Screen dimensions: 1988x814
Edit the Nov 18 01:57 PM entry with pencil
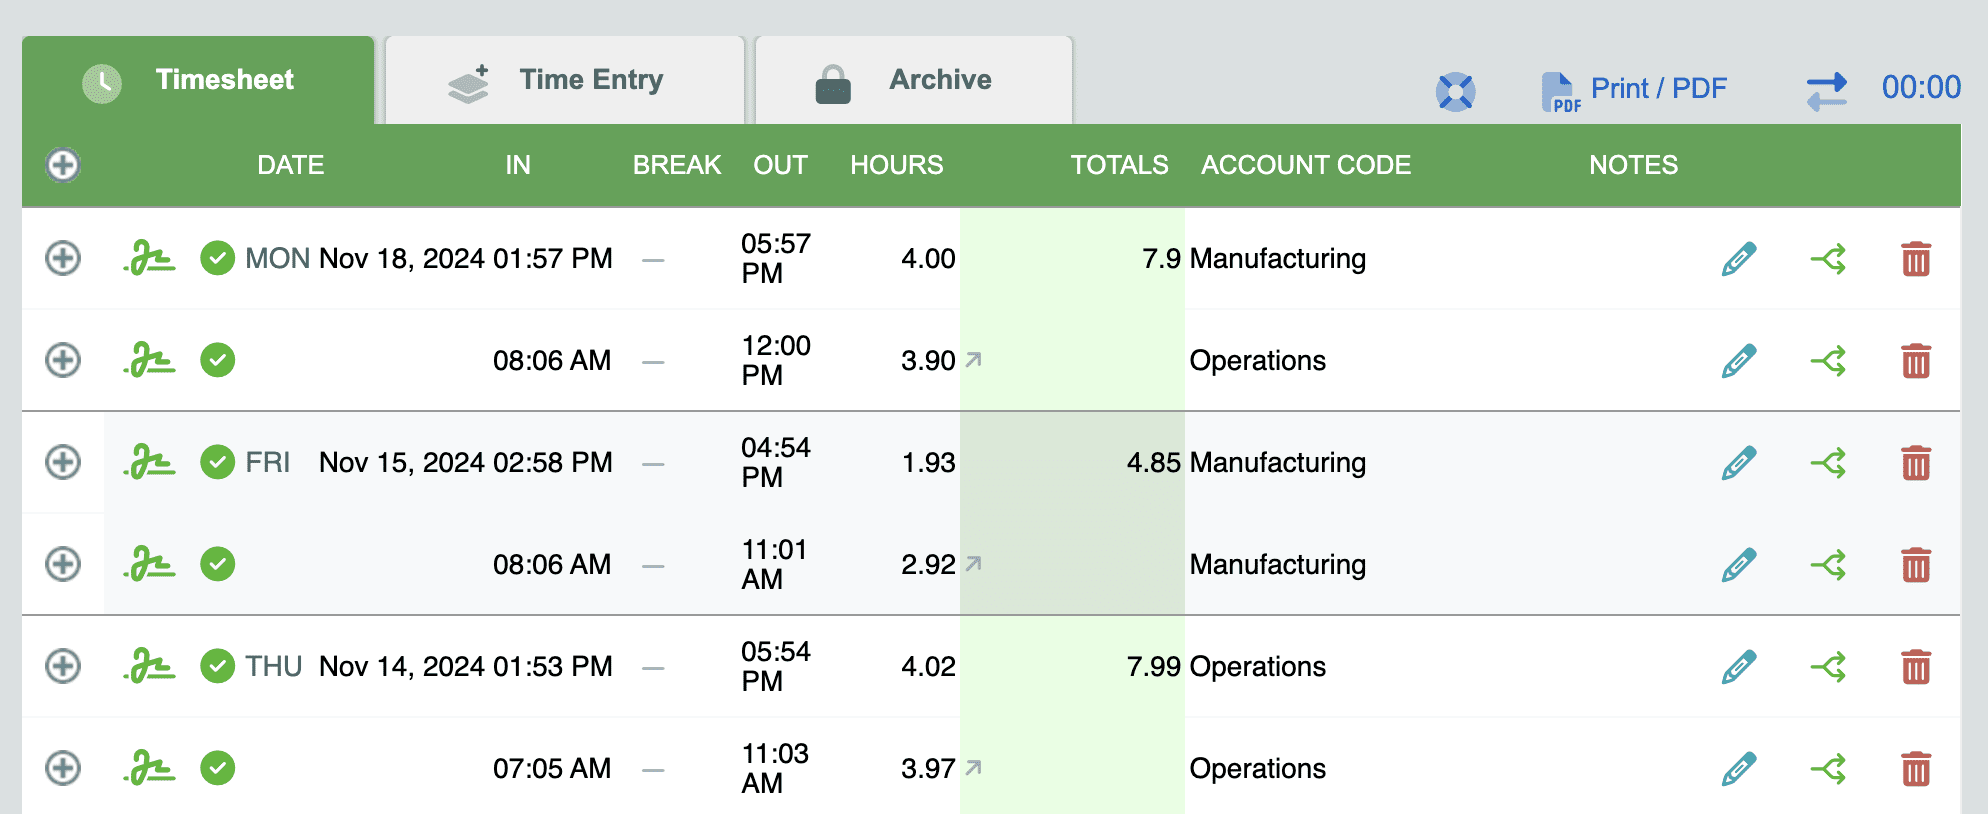[x=1739, y=259]
